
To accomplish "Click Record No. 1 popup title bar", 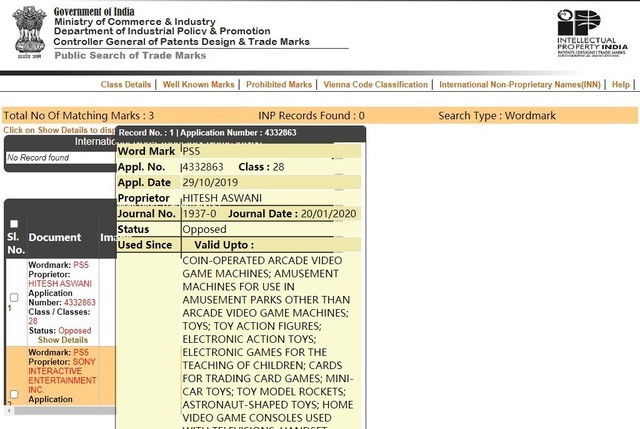I will coord(241,133).
